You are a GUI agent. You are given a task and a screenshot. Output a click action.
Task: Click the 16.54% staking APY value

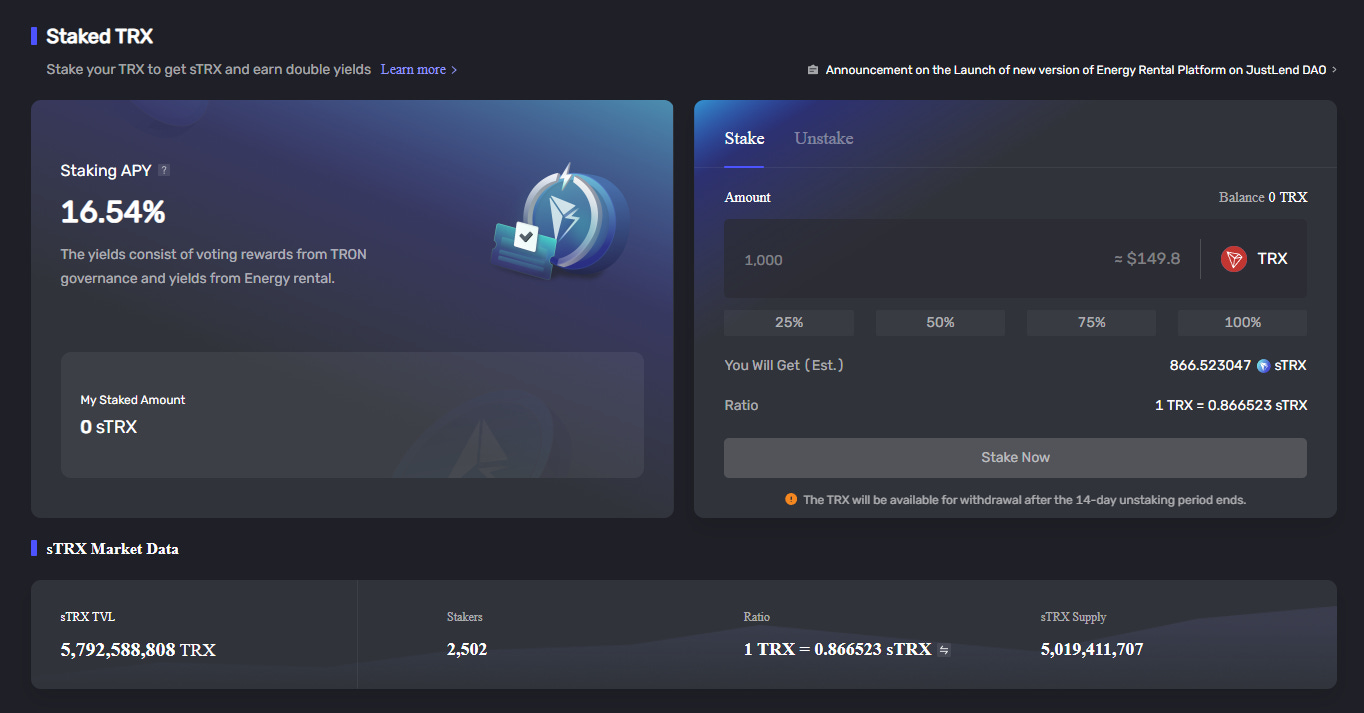[113, 212]
